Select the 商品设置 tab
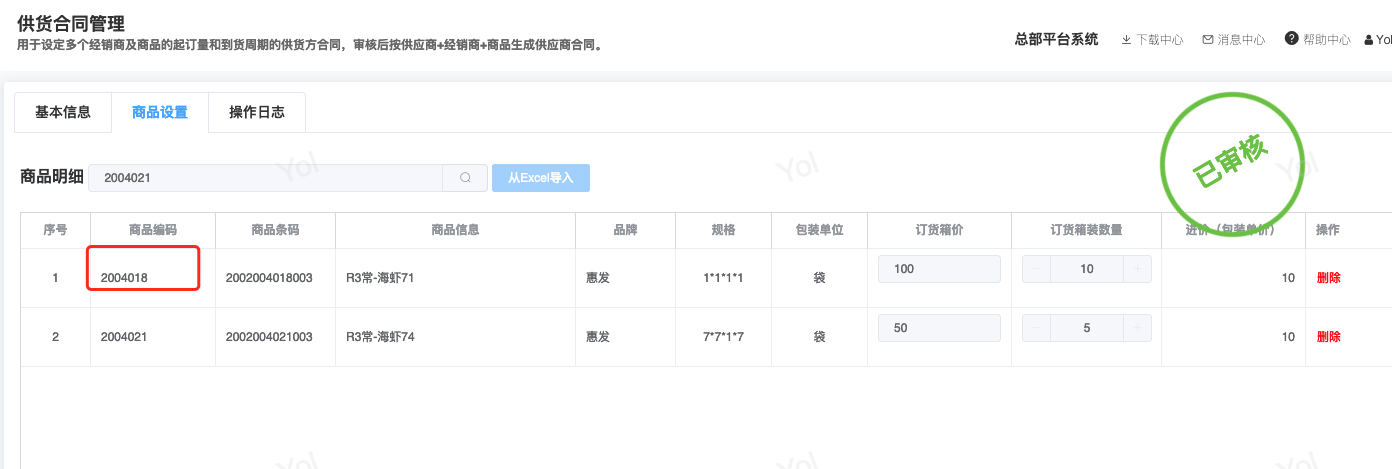The width and height of the screenshot is (1392, 469). click(160, 112)
